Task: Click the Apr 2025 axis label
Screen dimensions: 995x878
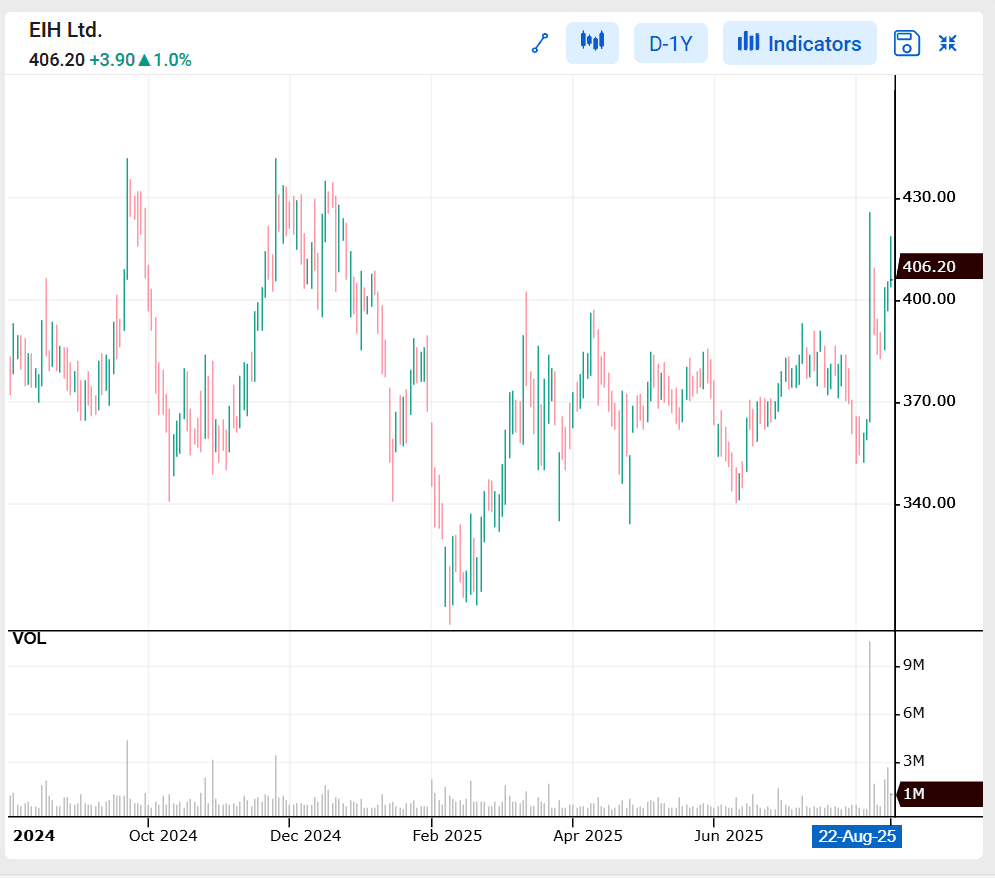Action: click(588, 835)
